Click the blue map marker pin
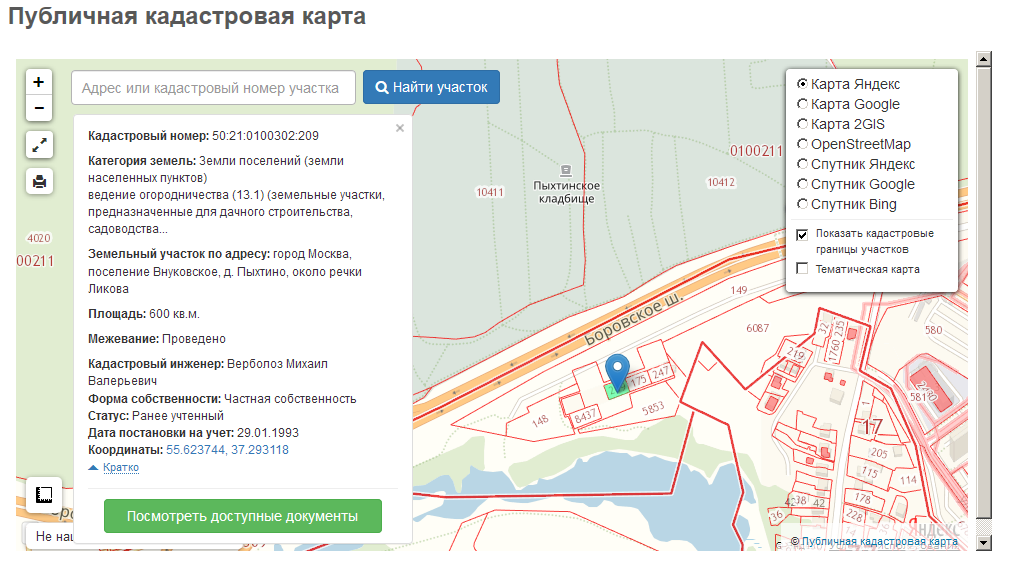The width and height of the screenshot is (1010, 564). (x=617, y=372)
